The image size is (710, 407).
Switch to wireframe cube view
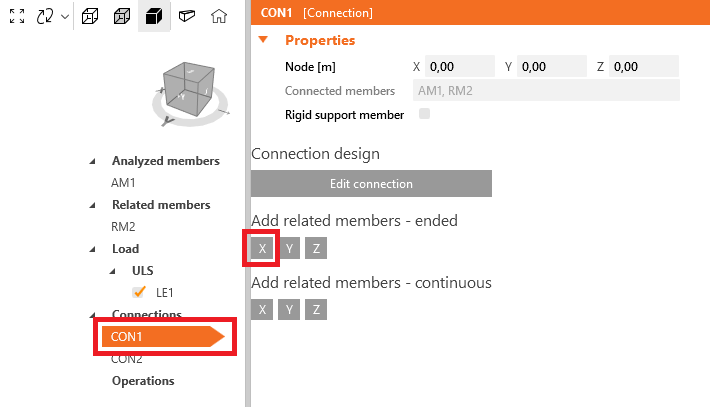click(89, 16)
